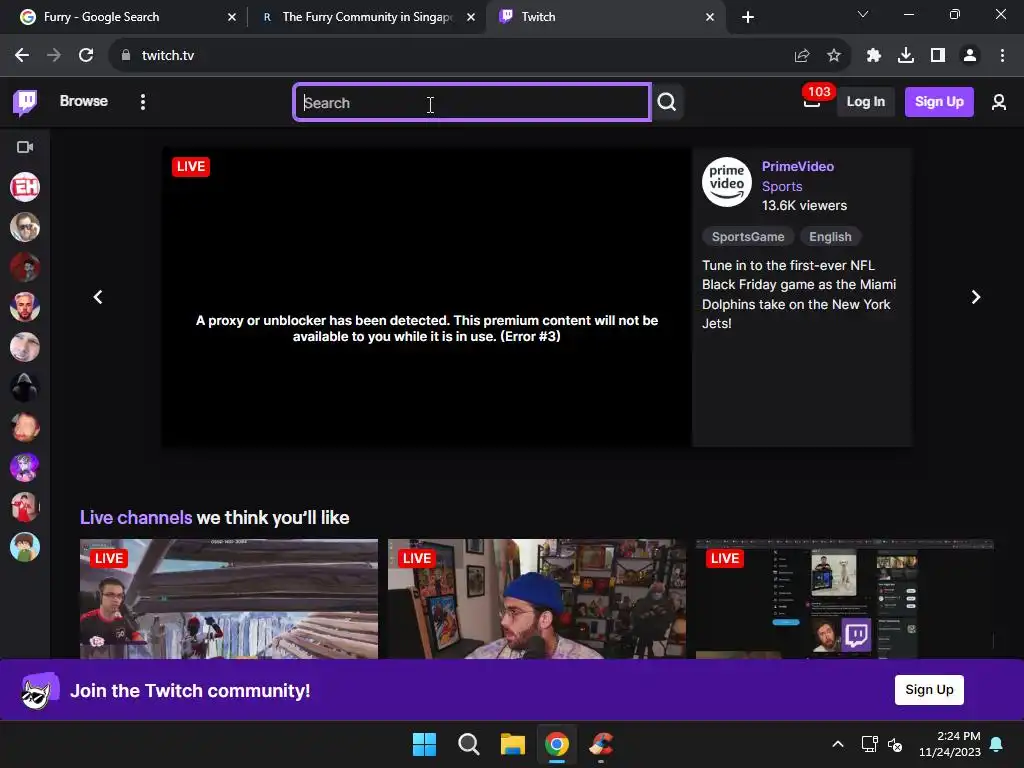Open the EH channel avatar in sidebar

click(25, 187)
